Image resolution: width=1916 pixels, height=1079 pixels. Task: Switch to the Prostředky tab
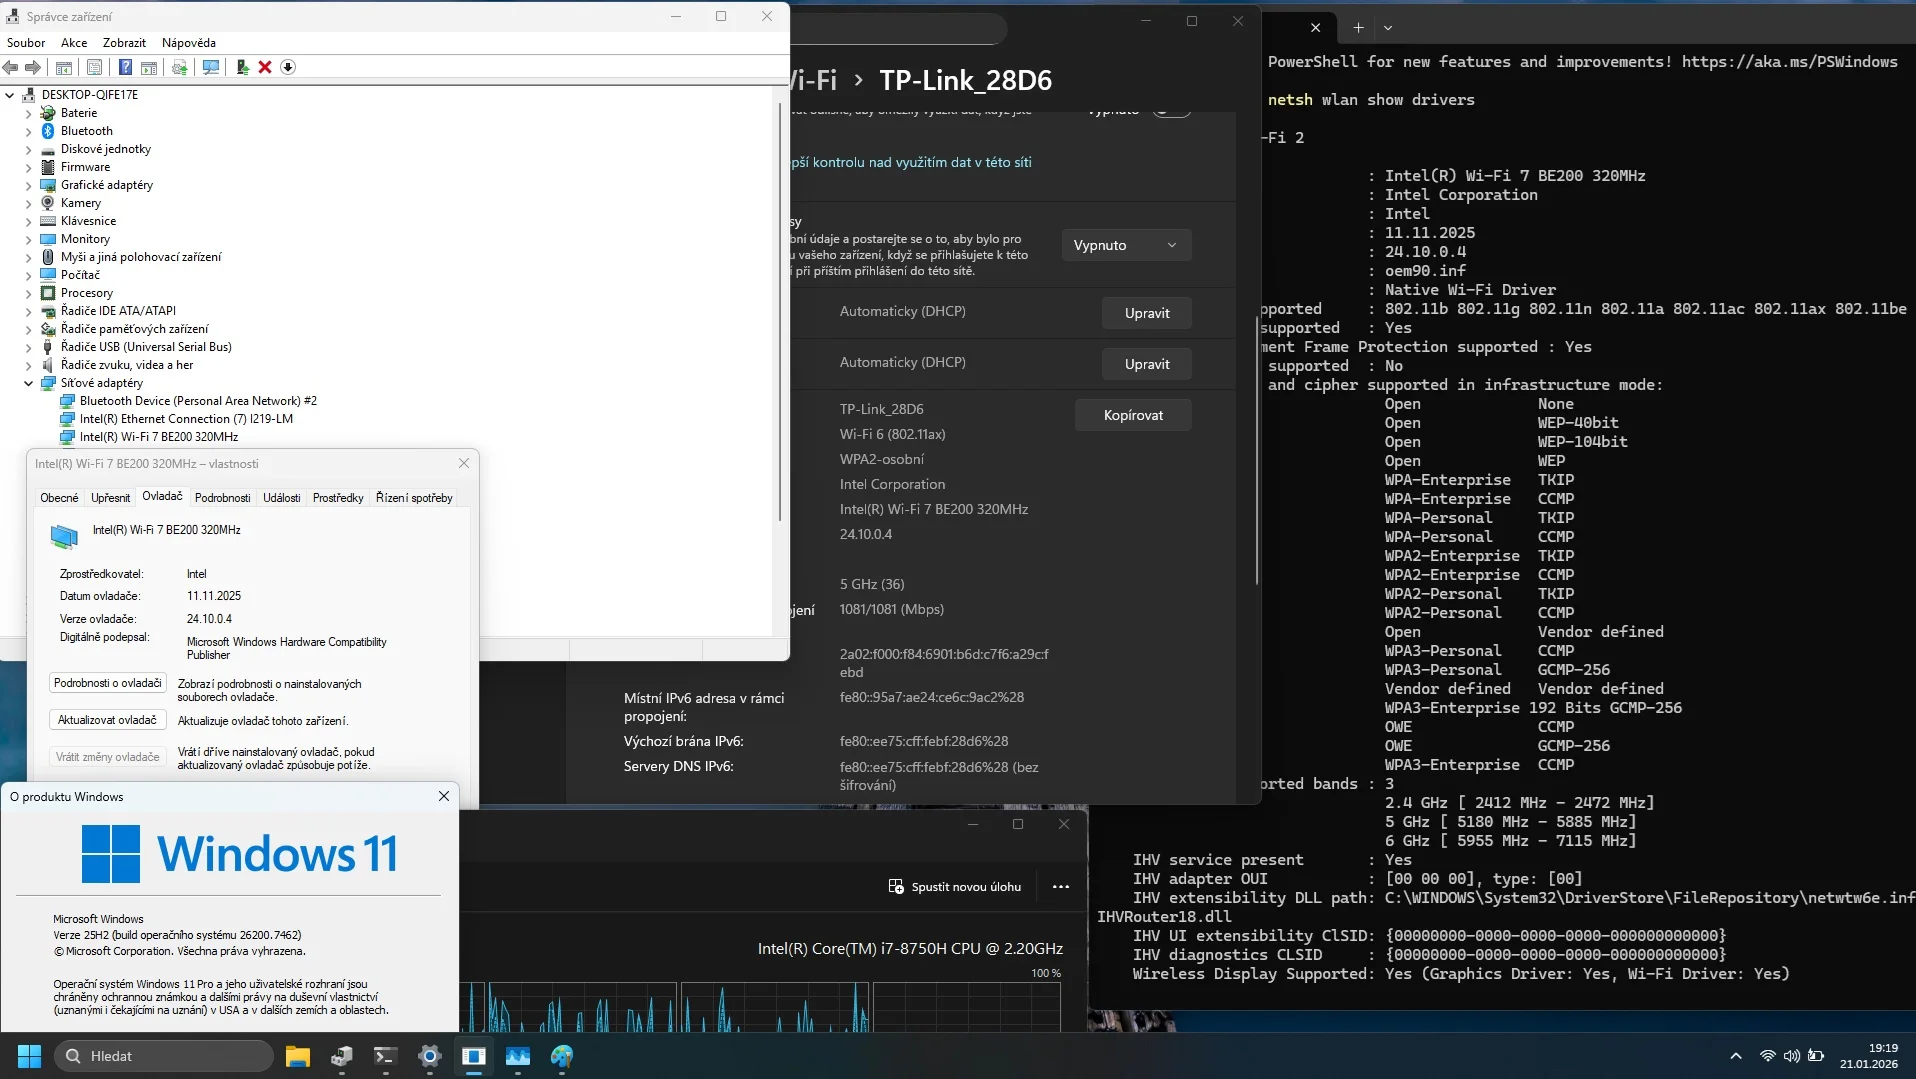pos(338,498)
